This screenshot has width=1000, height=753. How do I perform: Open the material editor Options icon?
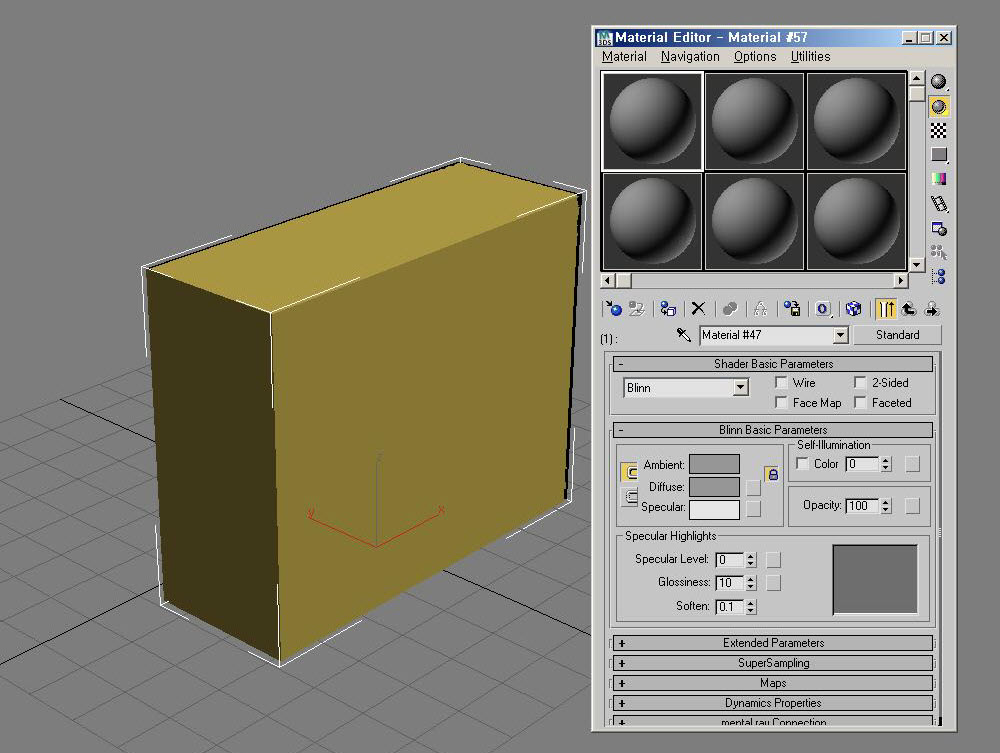938,228
